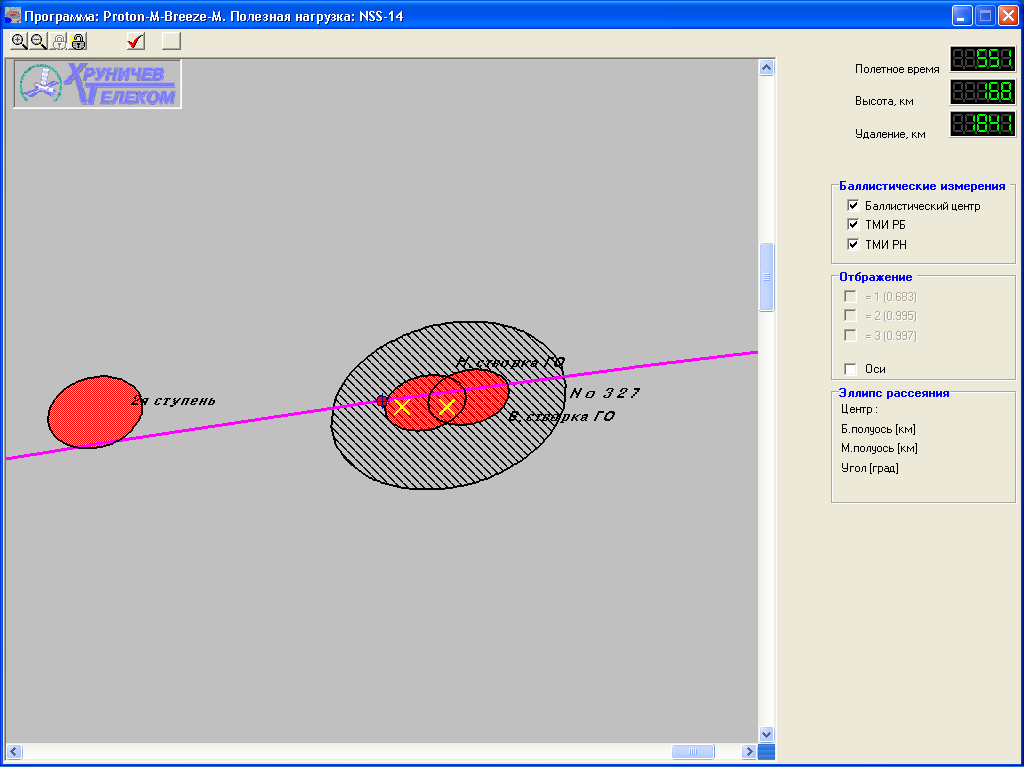Click the vertical scrollbar up arrow

coord(767,68)
